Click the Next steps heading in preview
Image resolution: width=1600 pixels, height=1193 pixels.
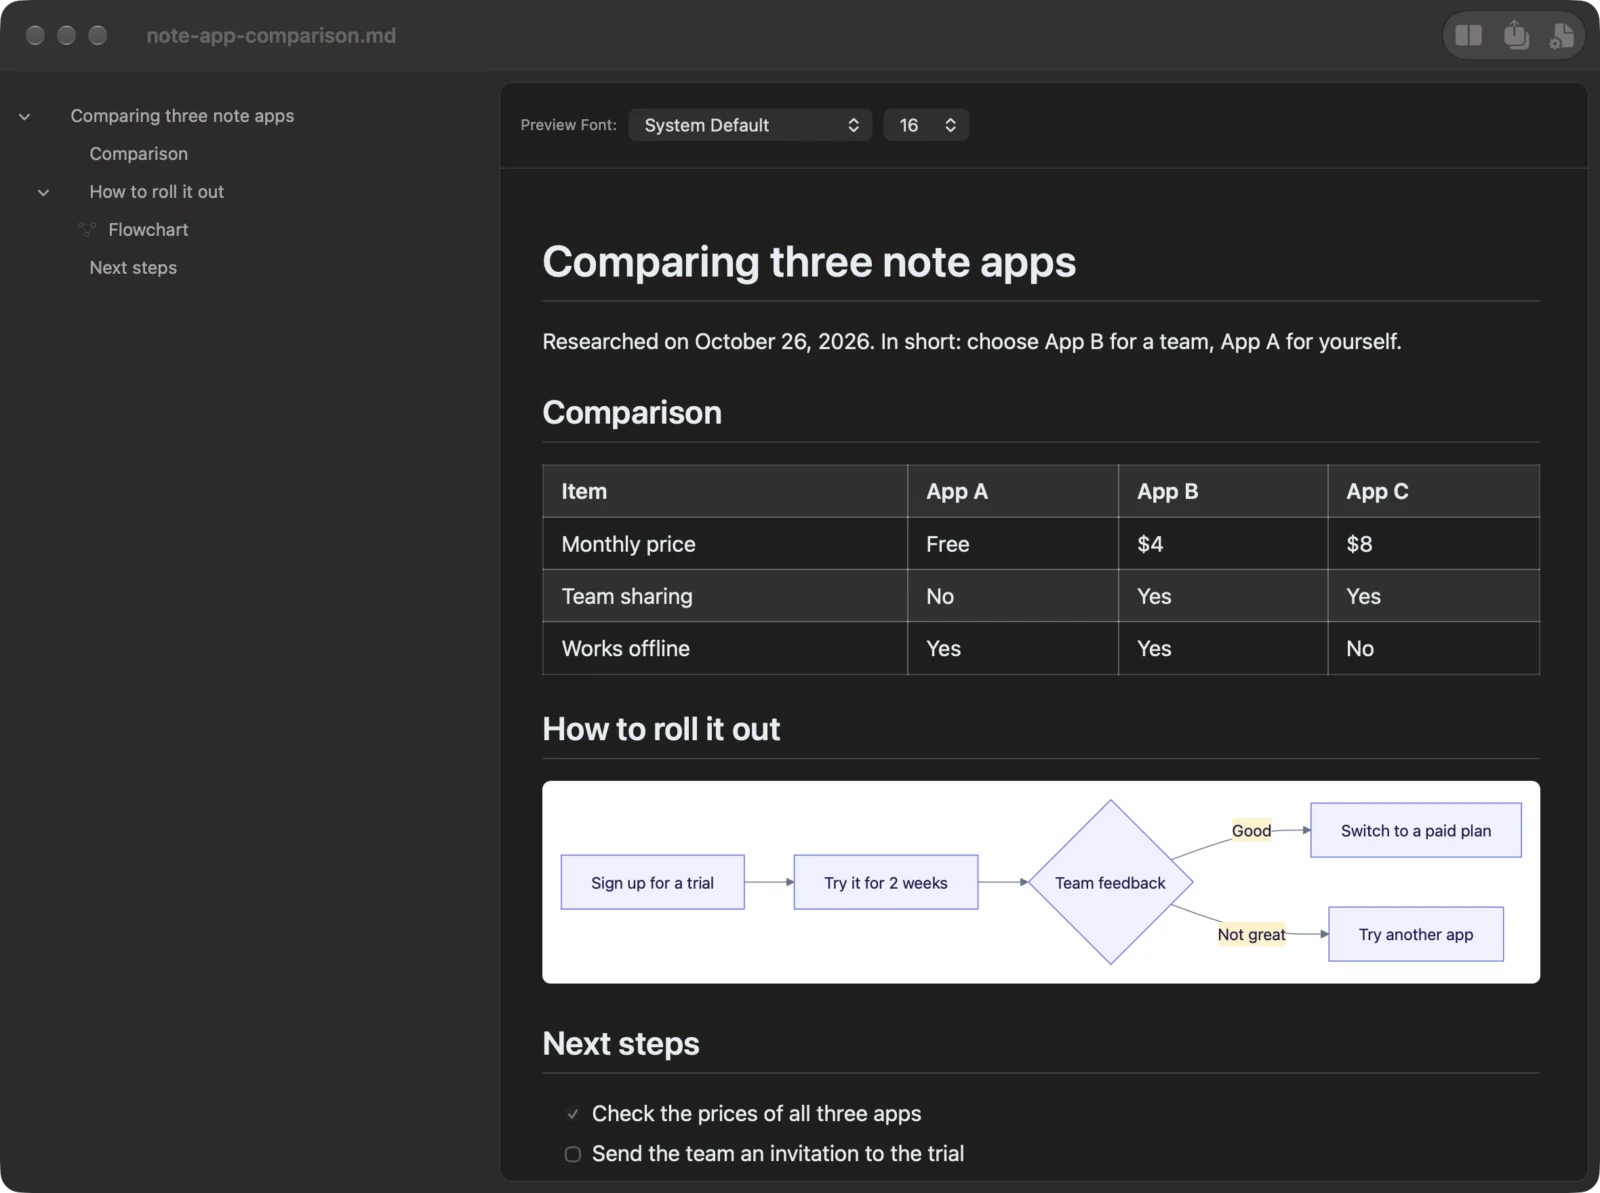click(621, 1044)
